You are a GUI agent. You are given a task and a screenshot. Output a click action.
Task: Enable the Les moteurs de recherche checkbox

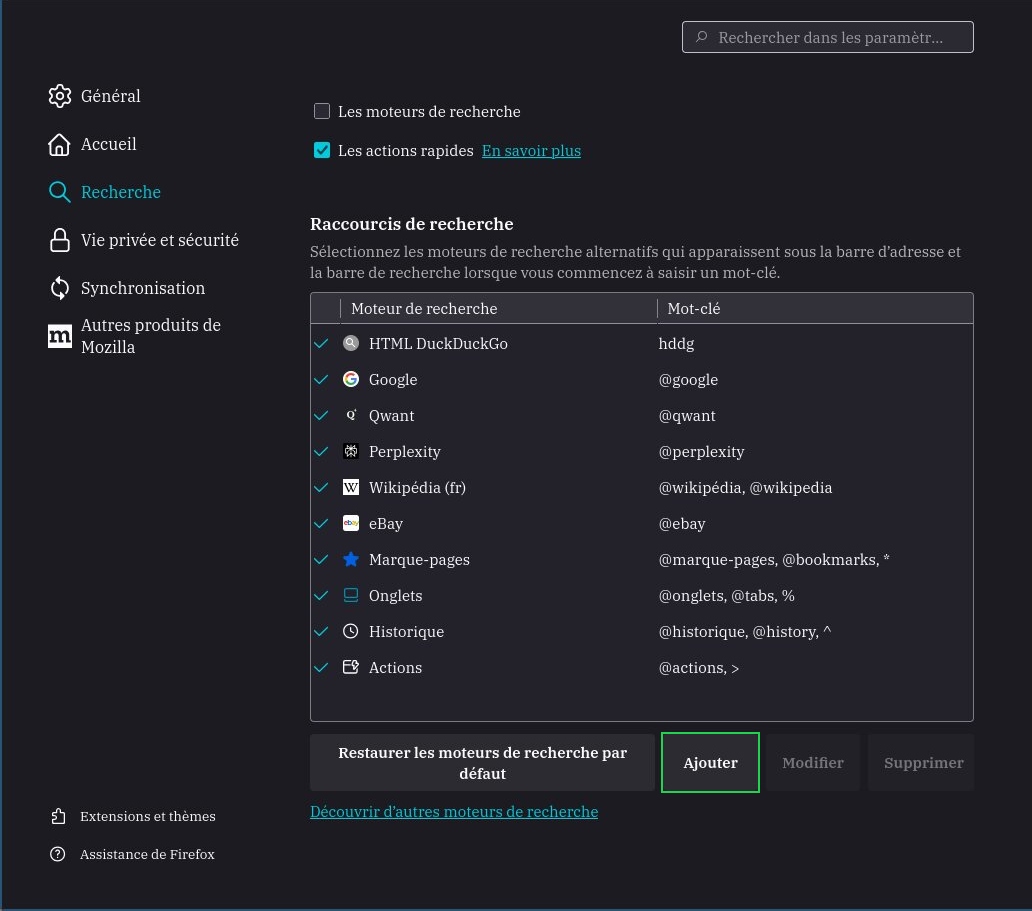tap(322, 111)
